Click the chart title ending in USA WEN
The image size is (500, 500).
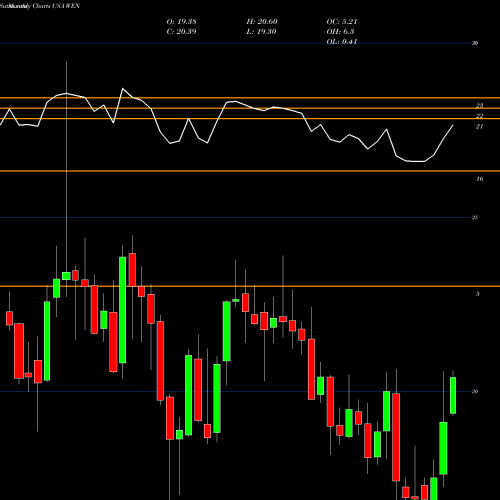point(40,6)
